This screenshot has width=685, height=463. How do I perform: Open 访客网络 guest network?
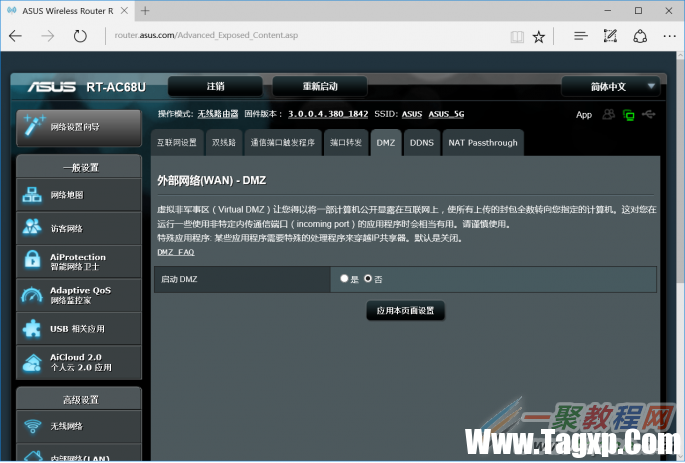coord(79,228)
